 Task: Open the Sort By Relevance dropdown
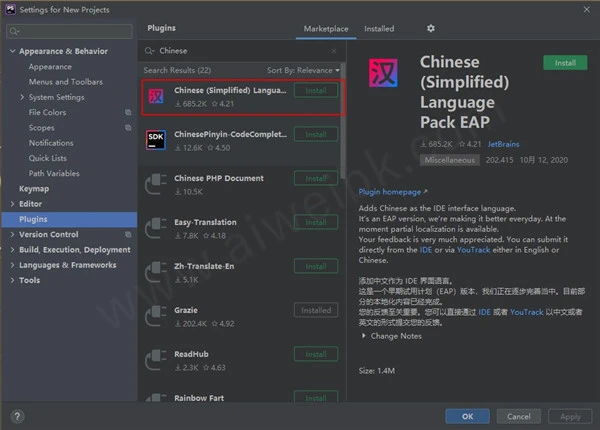(x=300, y=71)
